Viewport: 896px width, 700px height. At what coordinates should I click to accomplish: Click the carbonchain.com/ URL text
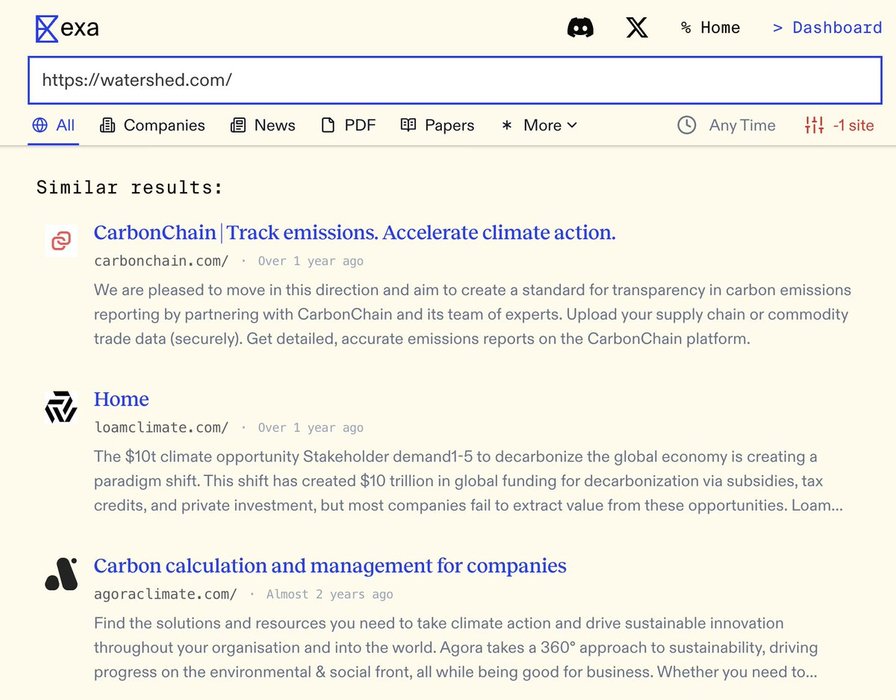click(161, 261)
